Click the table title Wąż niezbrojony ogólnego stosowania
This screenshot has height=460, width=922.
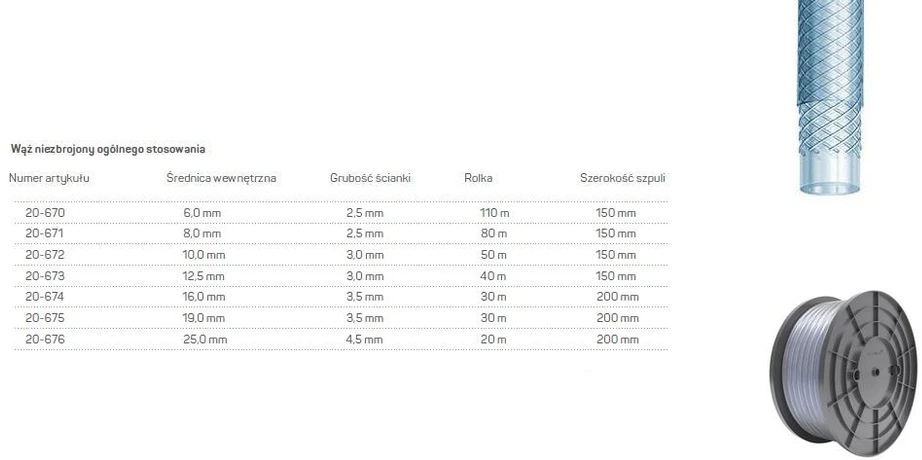[108, 149]
